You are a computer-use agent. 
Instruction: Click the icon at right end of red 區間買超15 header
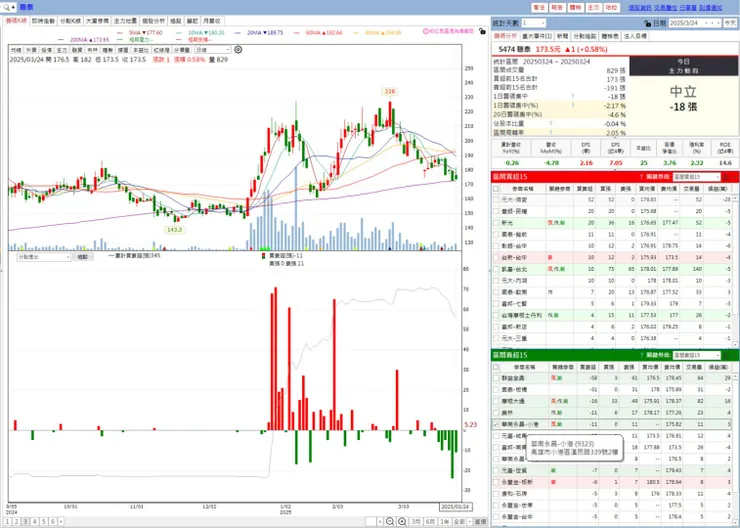click(x=727, y=177)
